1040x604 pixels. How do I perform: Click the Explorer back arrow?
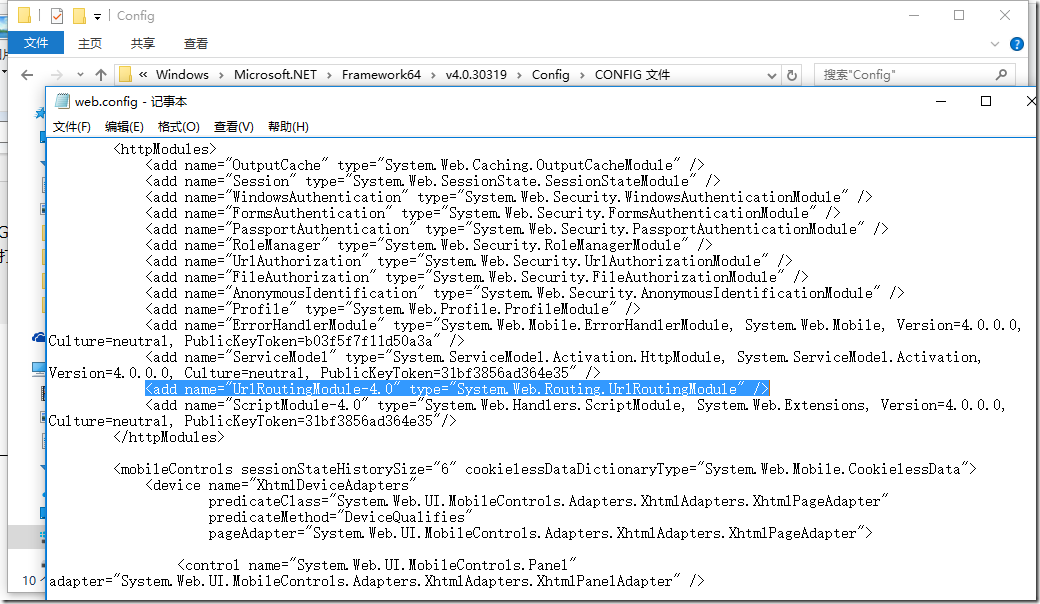click(27, 75)
